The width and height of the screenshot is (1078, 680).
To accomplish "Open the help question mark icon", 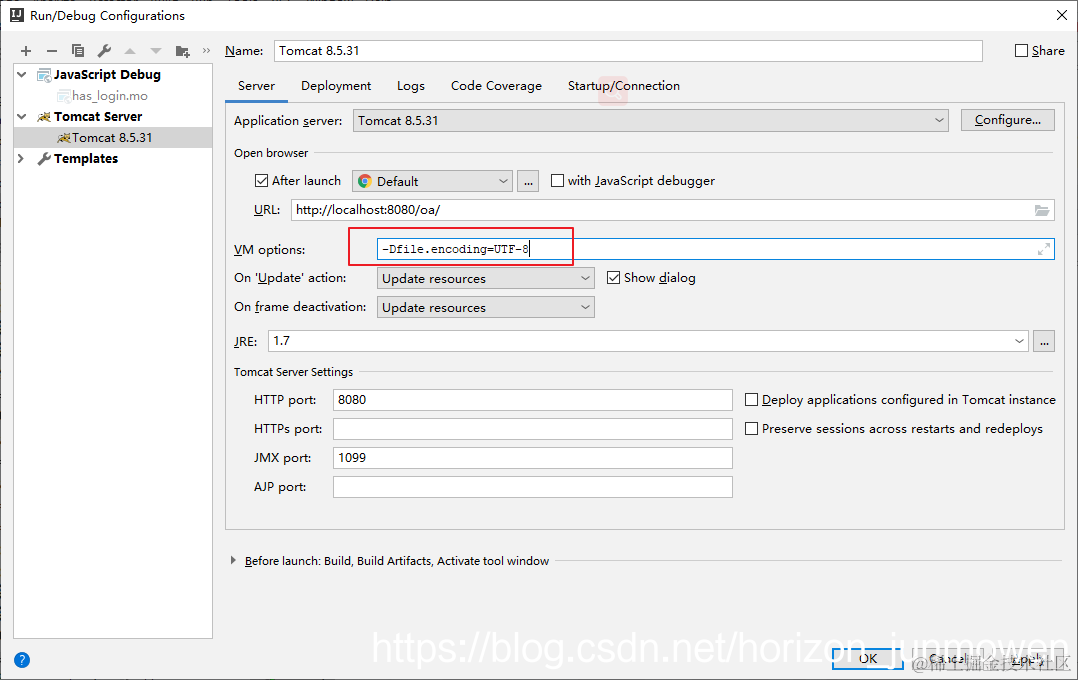I will point(22,660).
